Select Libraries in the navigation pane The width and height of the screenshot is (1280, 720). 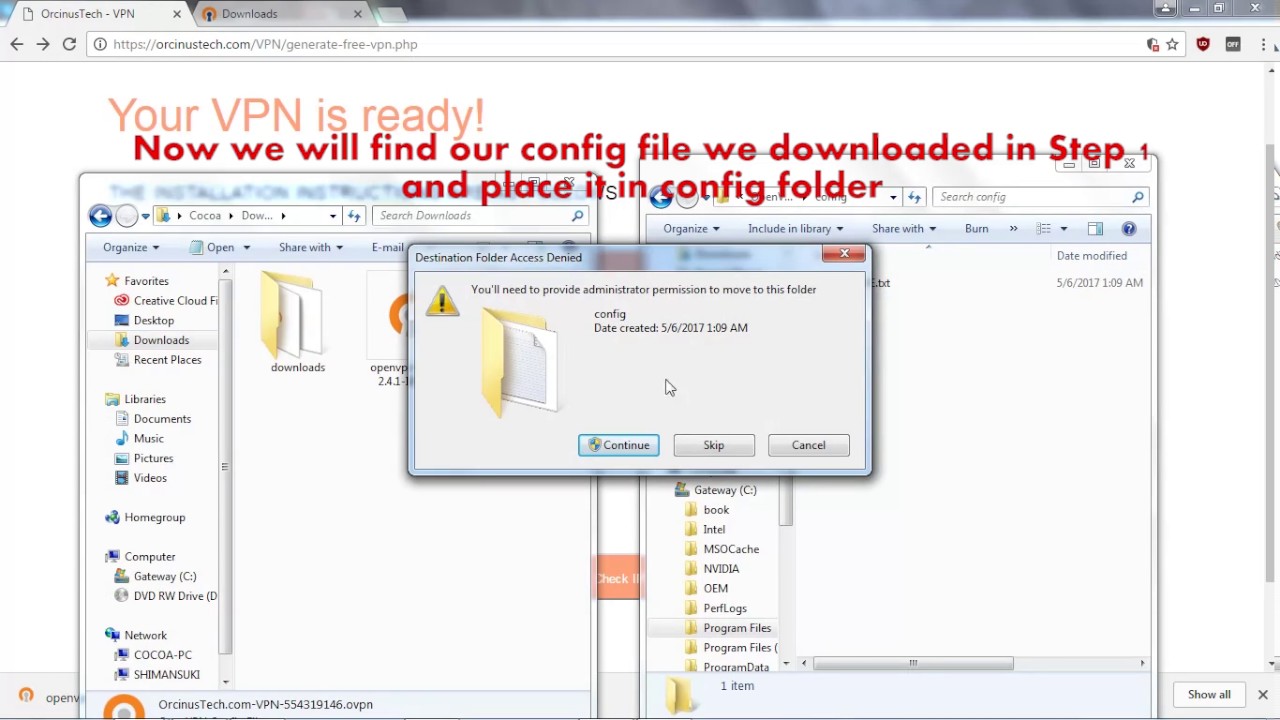145,399
